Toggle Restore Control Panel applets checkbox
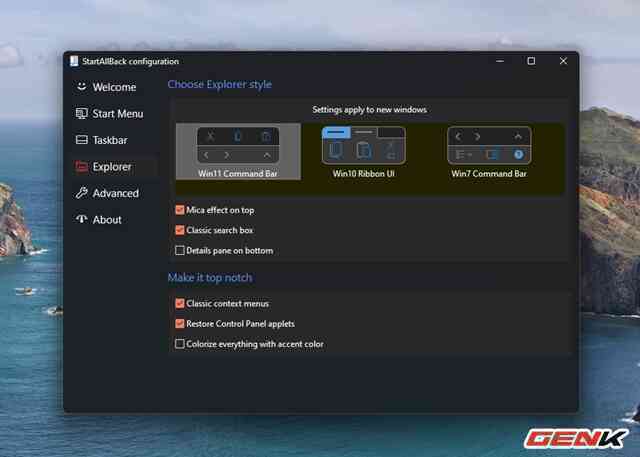The height and width of the screenshot is (457, 640). (x=180, y=324)
